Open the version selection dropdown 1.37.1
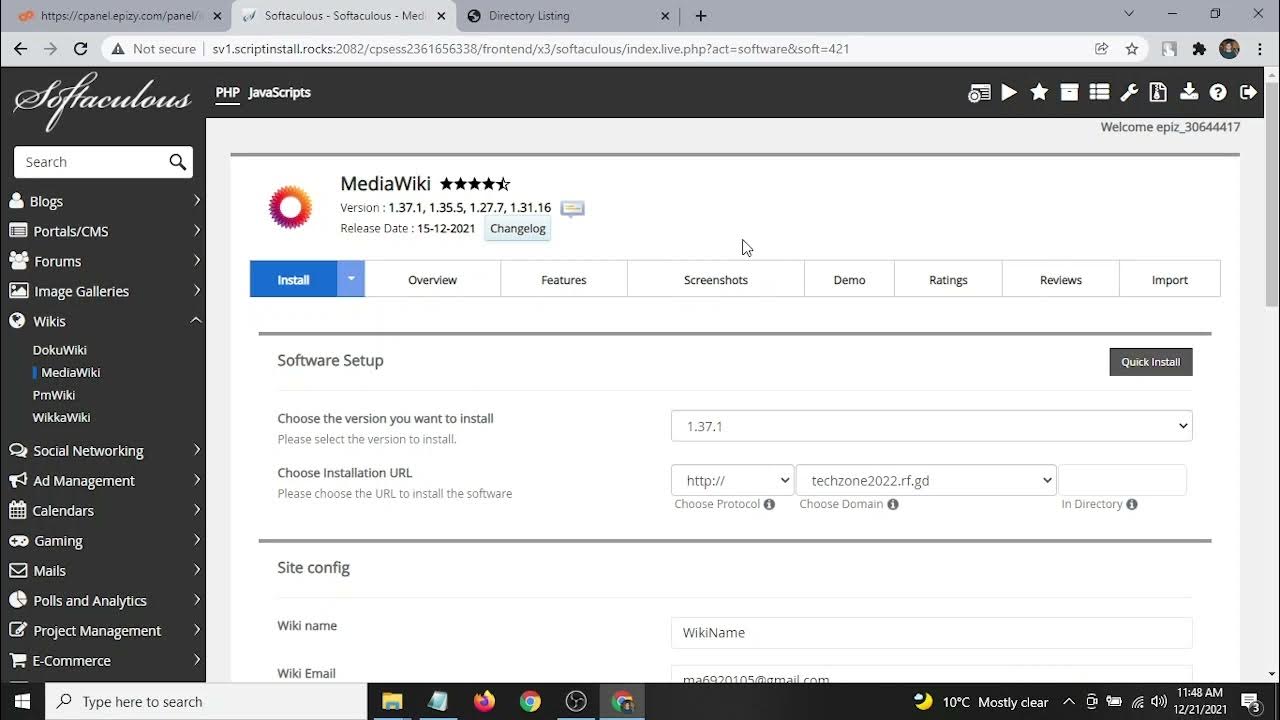Viewport: 1280px width, 720px height. click(931, 426)
